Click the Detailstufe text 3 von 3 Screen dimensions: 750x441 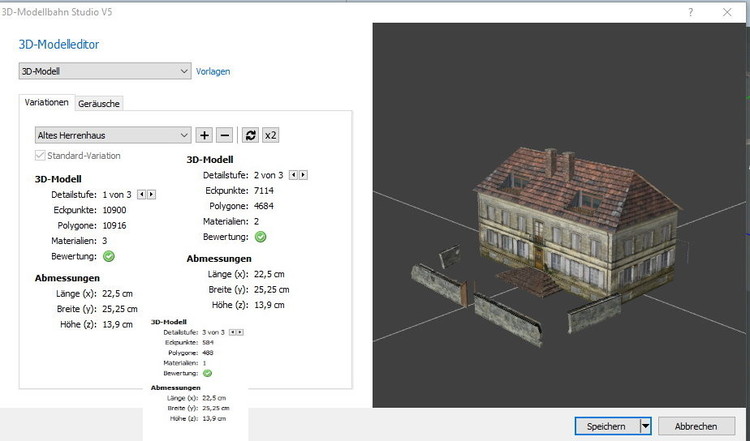tap(213, 332)
